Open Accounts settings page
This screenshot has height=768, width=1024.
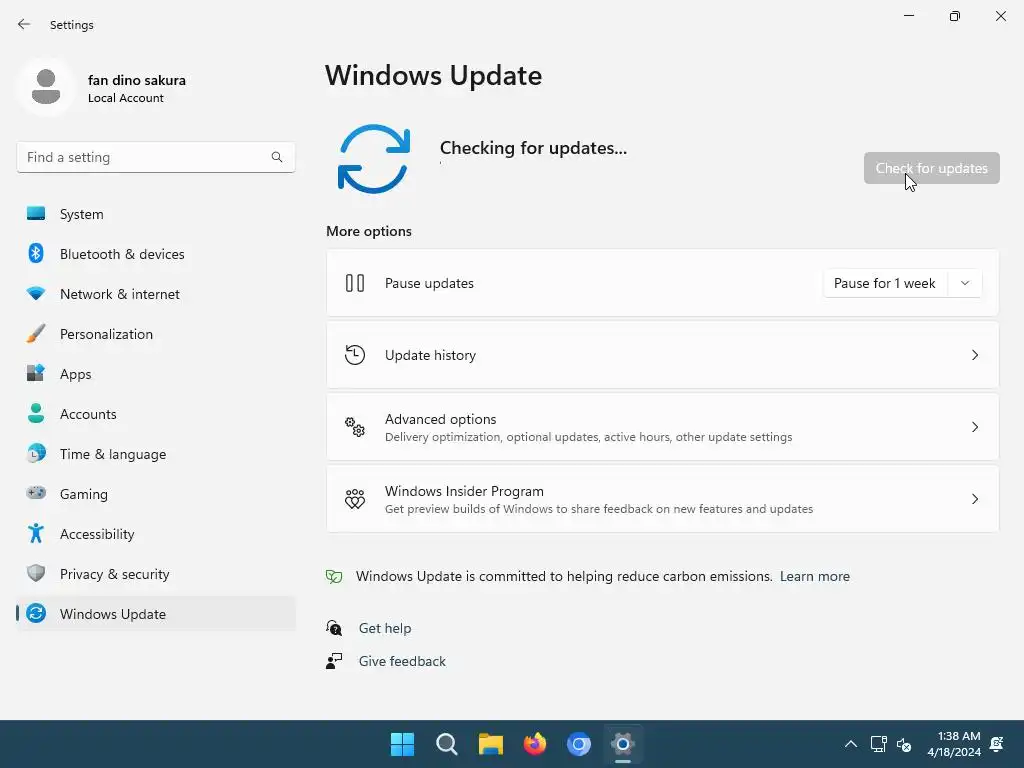[x=156, y=414]
